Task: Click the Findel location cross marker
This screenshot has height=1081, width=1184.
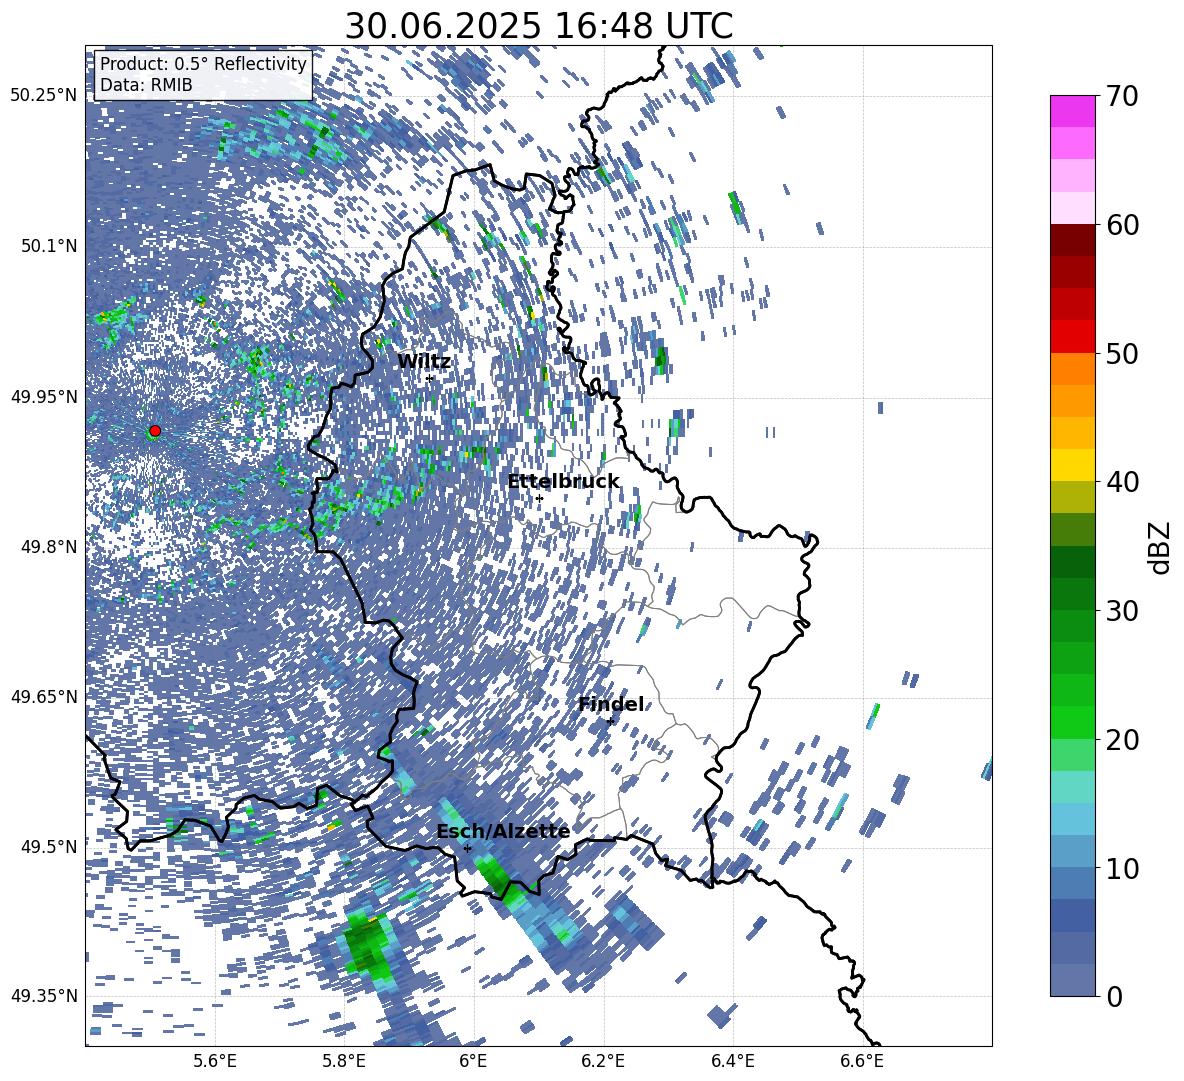Action: point(610,721)
